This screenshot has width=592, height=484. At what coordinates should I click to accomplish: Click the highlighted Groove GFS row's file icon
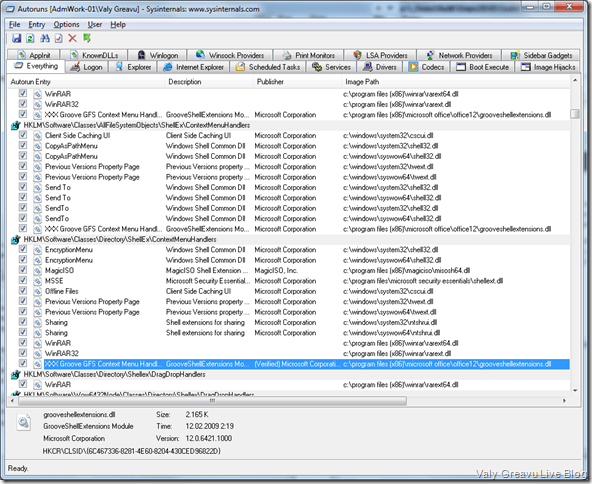pyautogui.click(x=37, y=364)
